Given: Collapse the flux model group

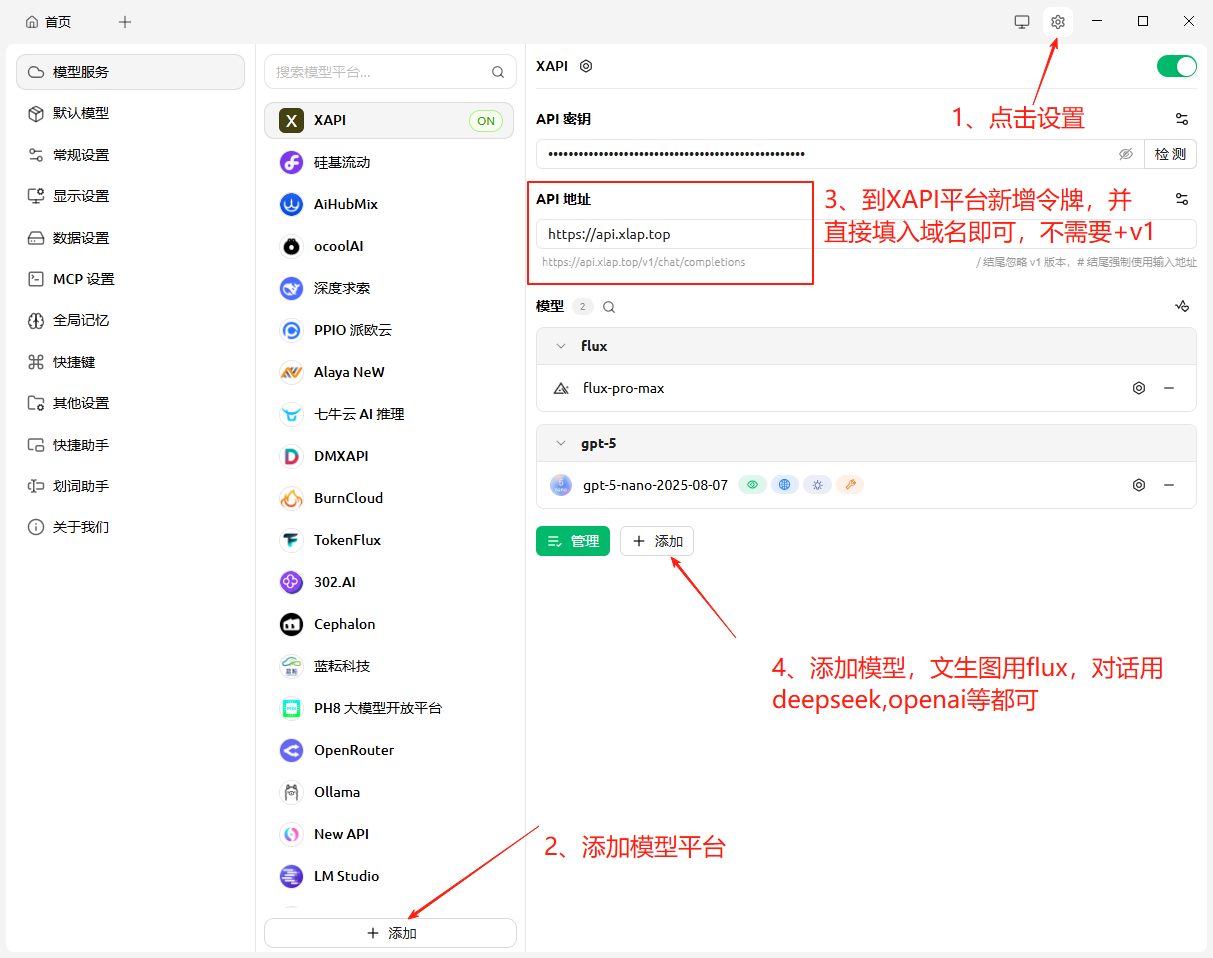Looking at the screenshot, I should pos(561,346).
